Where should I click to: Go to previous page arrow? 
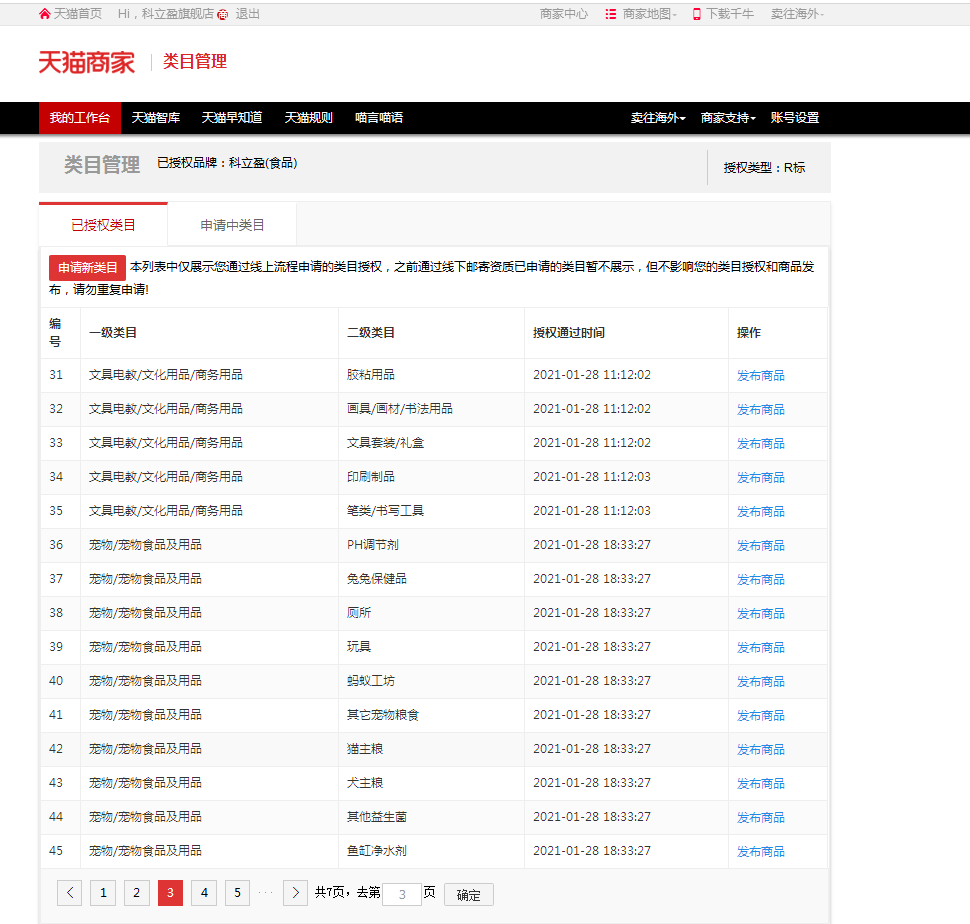69,892
